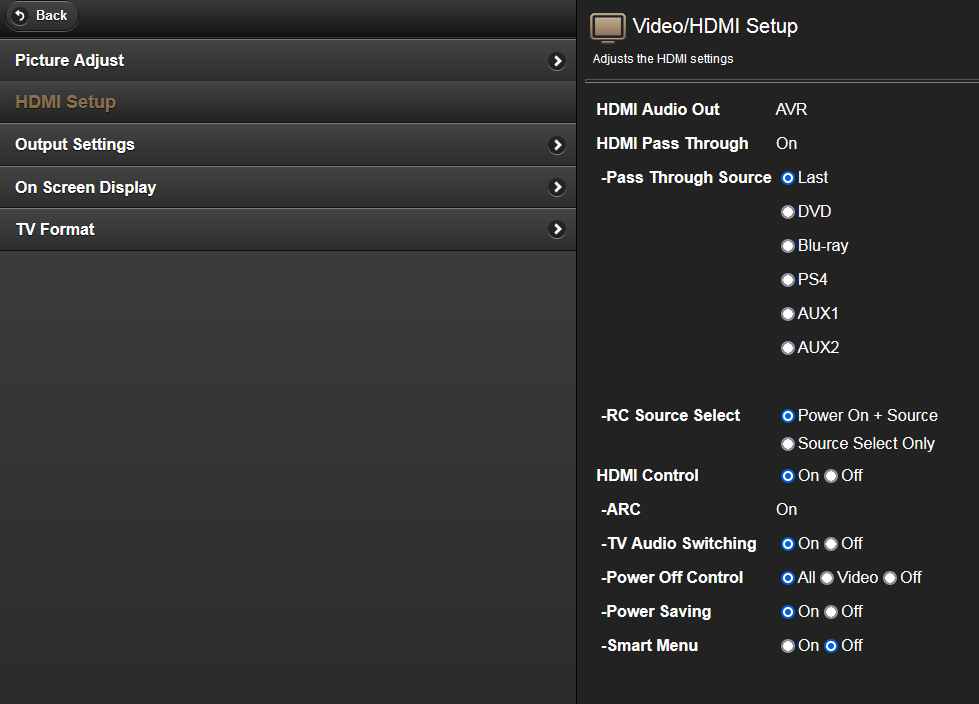Open the TV Format menu
Image resolution: width=979 pixels, height=704 pixels.
288,230
